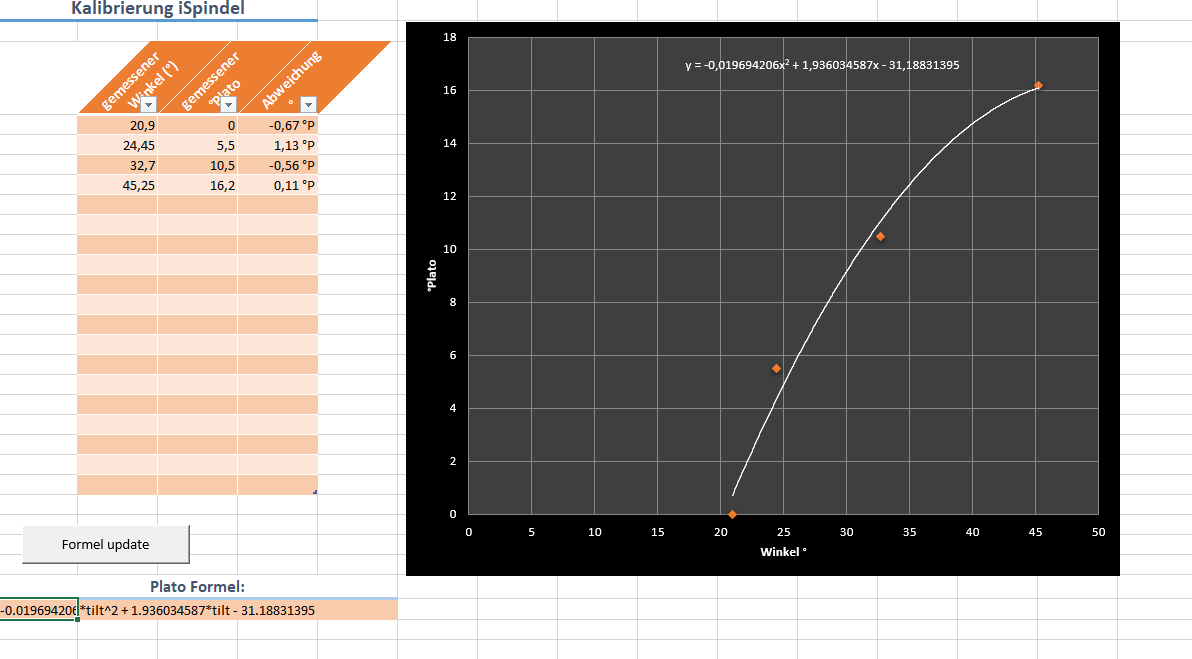The width and height of the screenshot is (1192, 659).
Task: Select the cell with value 45,25
Action: coord(117,185)
